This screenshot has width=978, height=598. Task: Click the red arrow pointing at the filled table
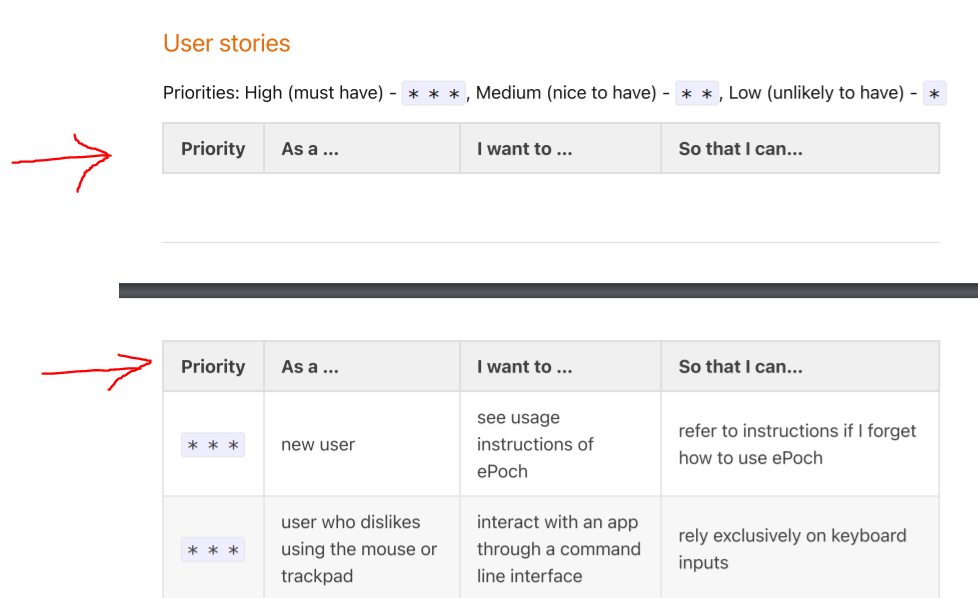(x=98, y=370)
